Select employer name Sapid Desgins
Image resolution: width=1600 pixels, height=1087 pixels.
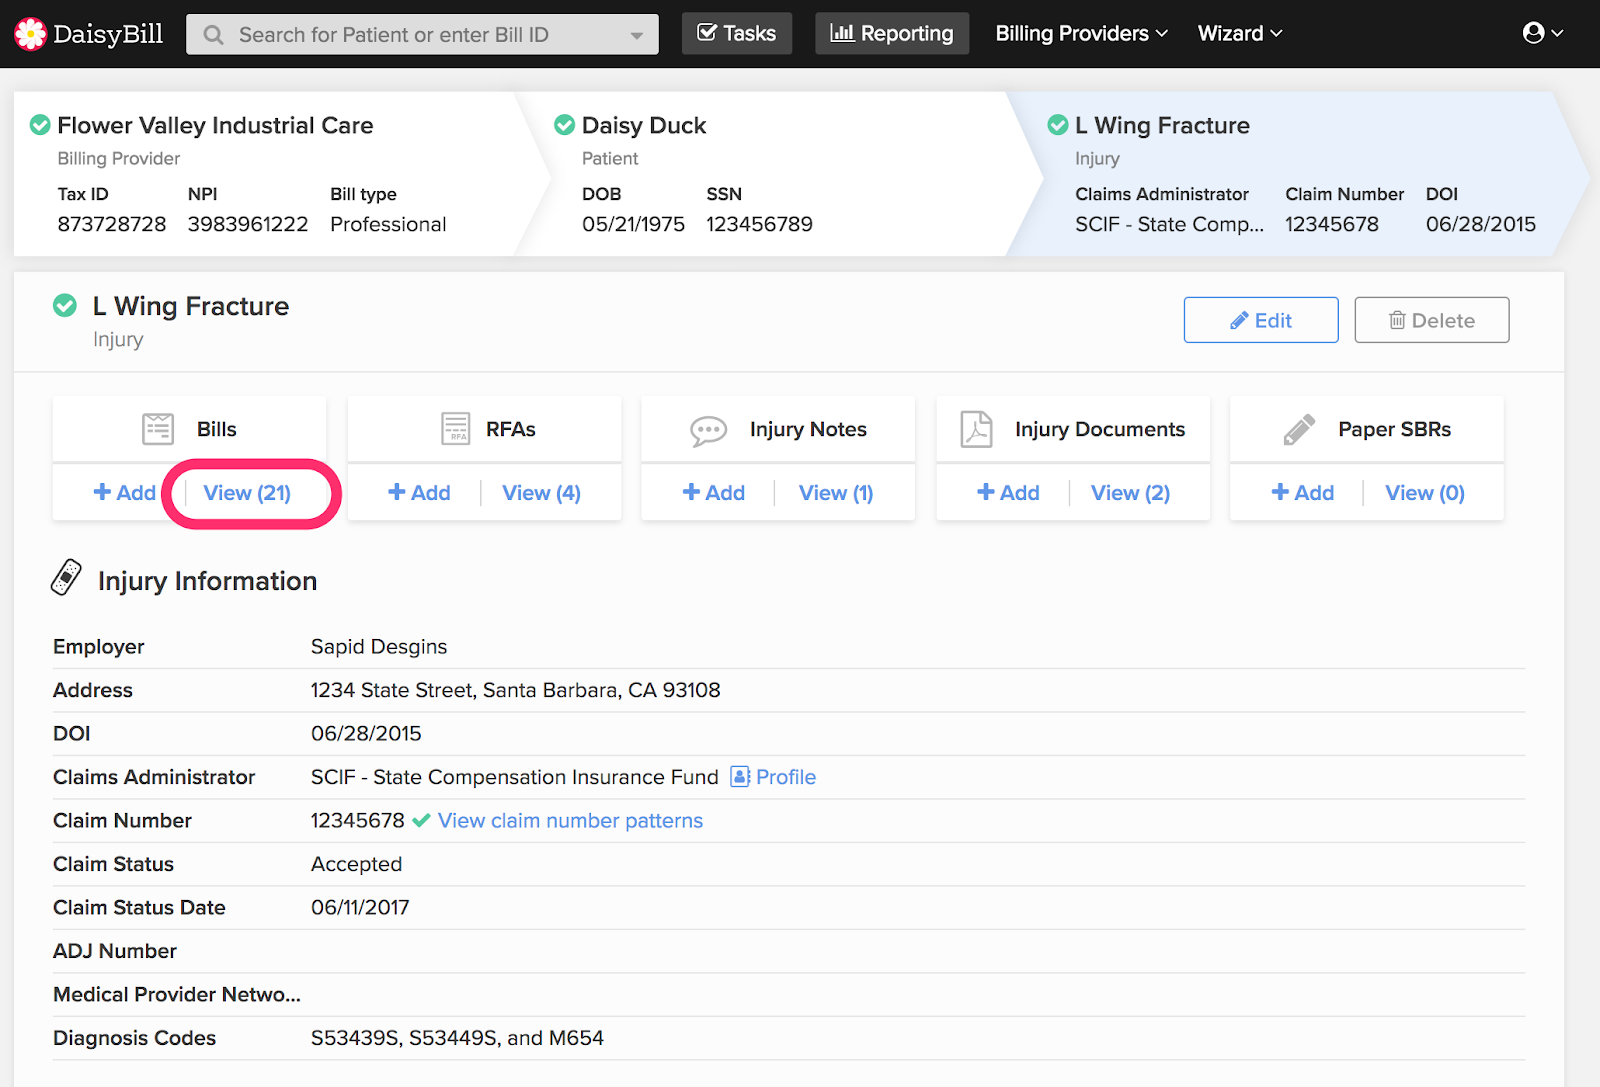pyautogui.click(x=379, y=647)
